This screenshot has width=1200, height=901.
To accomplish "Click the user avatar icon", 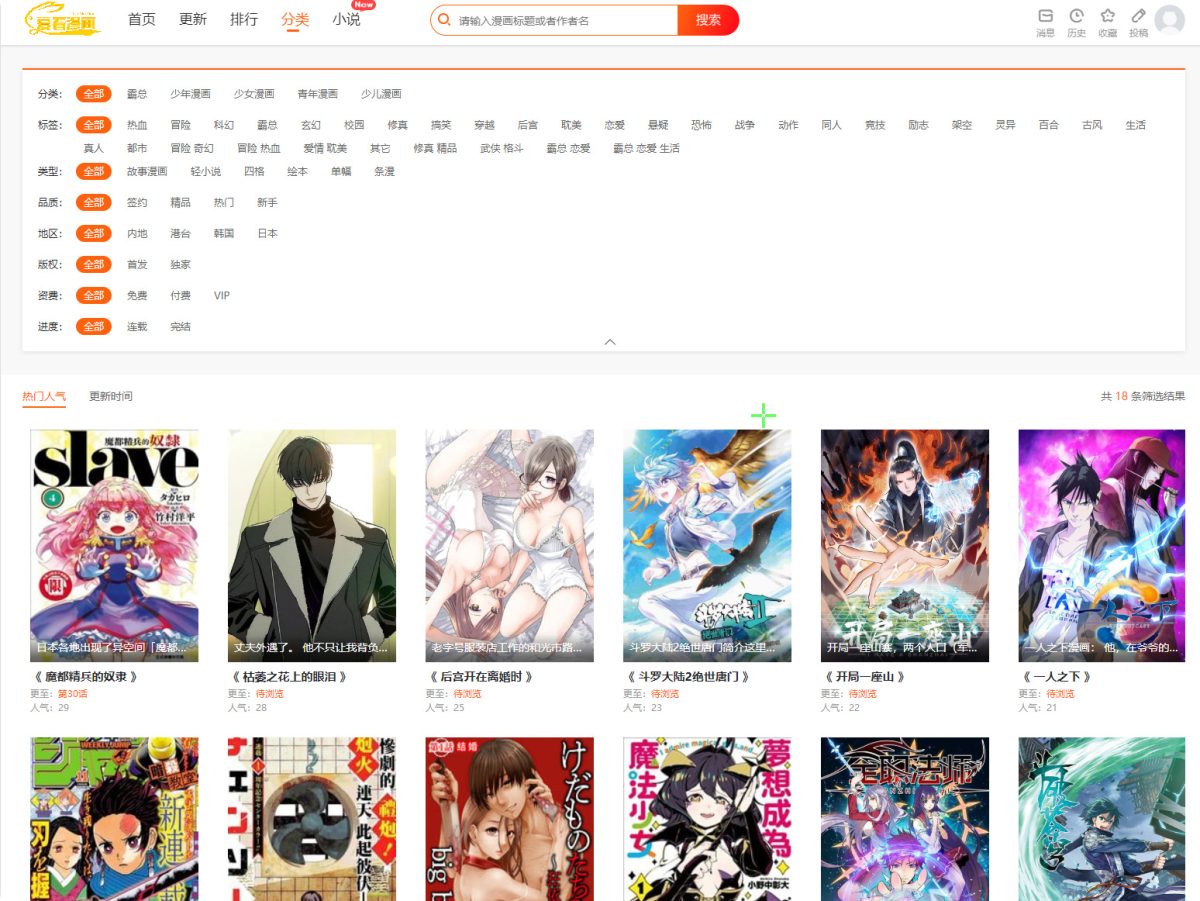I will [1169, 20].
